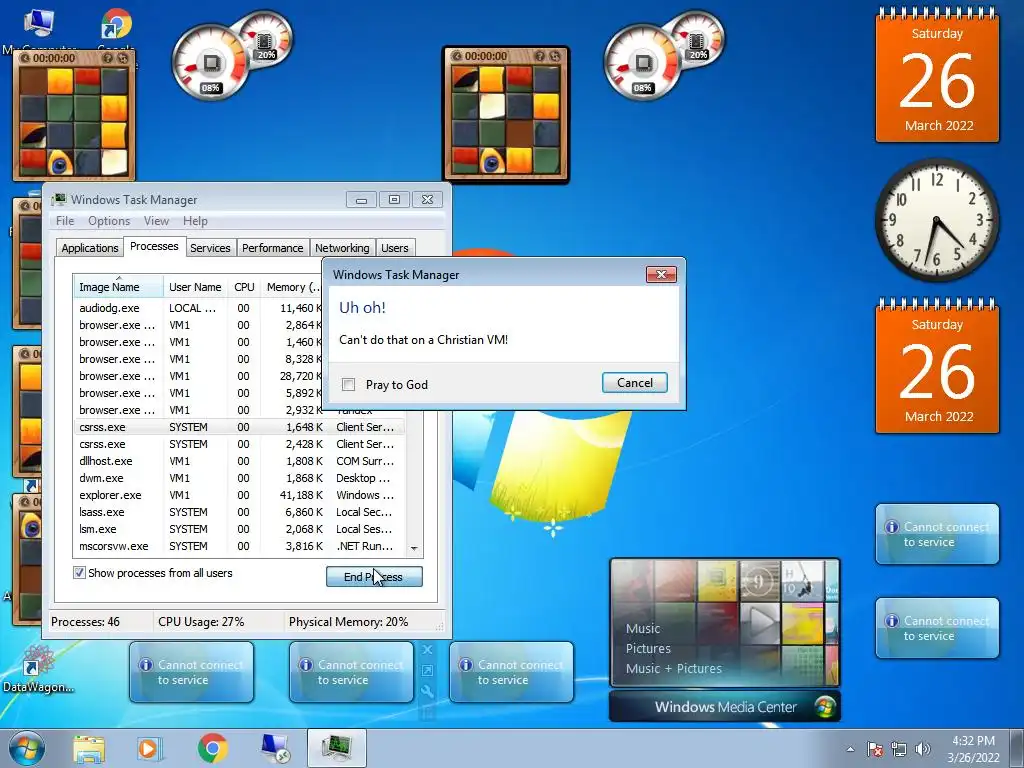Pause the timer on the center puzzle gadget
The image size is (1024, 768).
456,57
